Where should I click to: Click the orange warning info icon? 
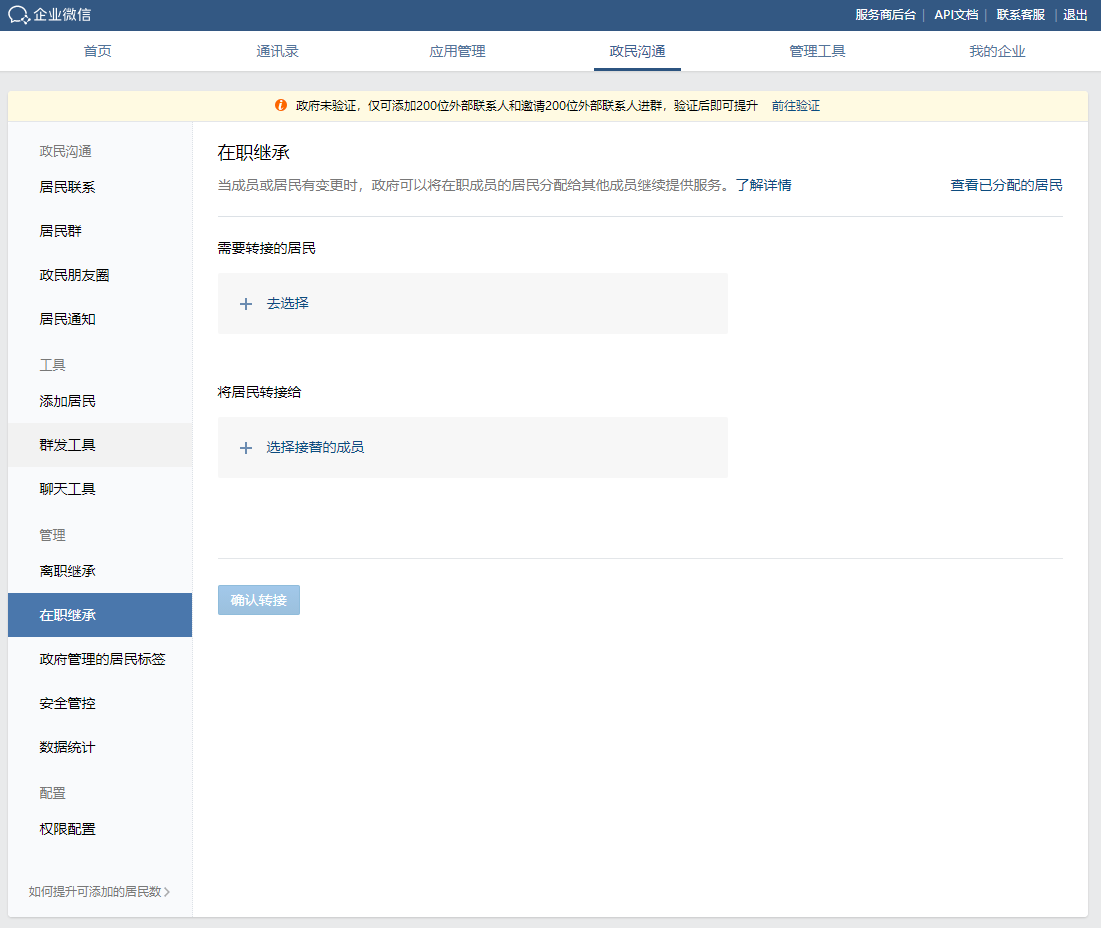tap(281, 105)
